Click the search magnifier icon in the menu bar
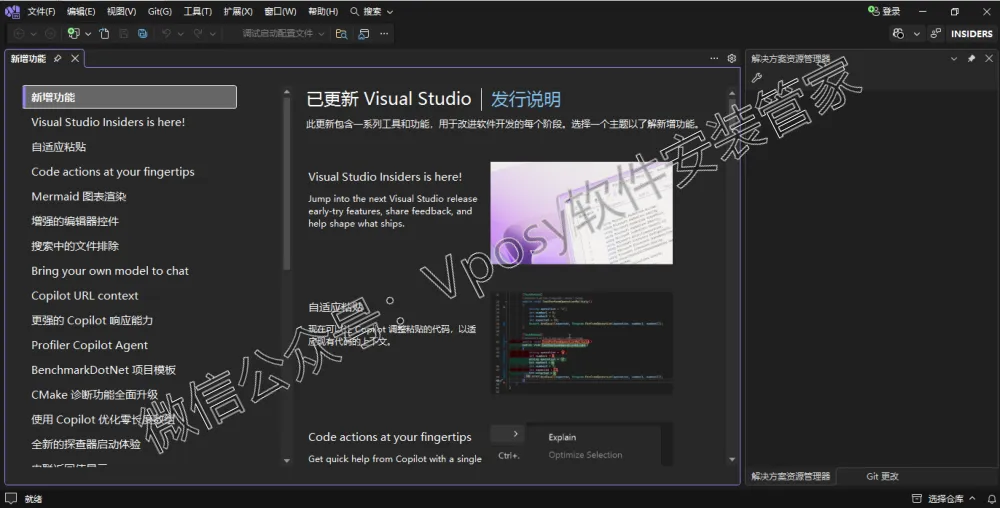The height and width of the screenshot is (508, 1000). (x=355, y=11)
